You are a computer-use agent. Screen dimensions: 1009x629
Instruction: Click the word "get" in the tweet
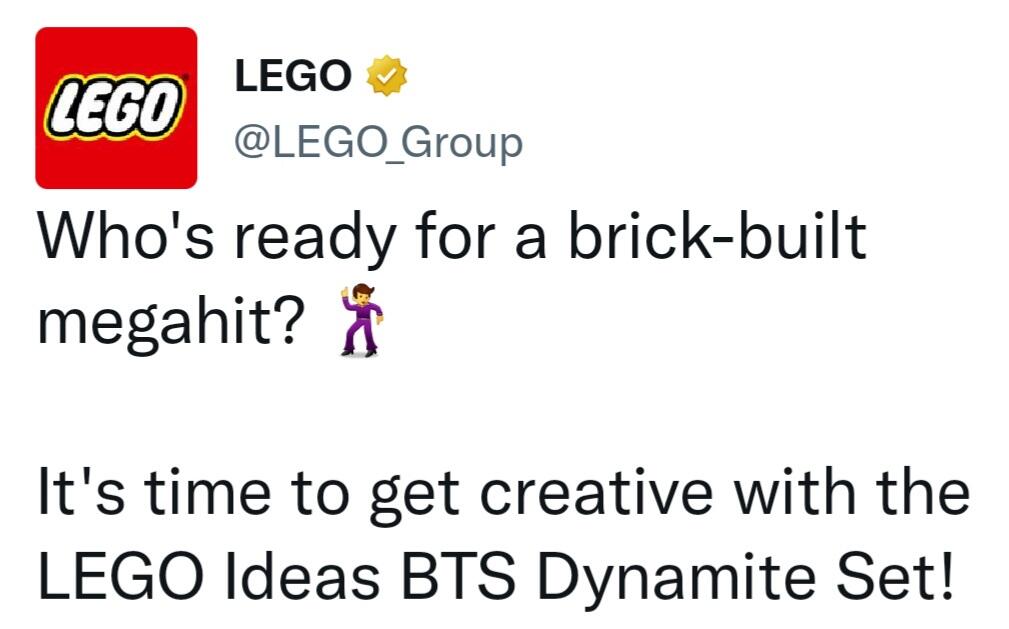pyautogui.click(x=414, y=498)
